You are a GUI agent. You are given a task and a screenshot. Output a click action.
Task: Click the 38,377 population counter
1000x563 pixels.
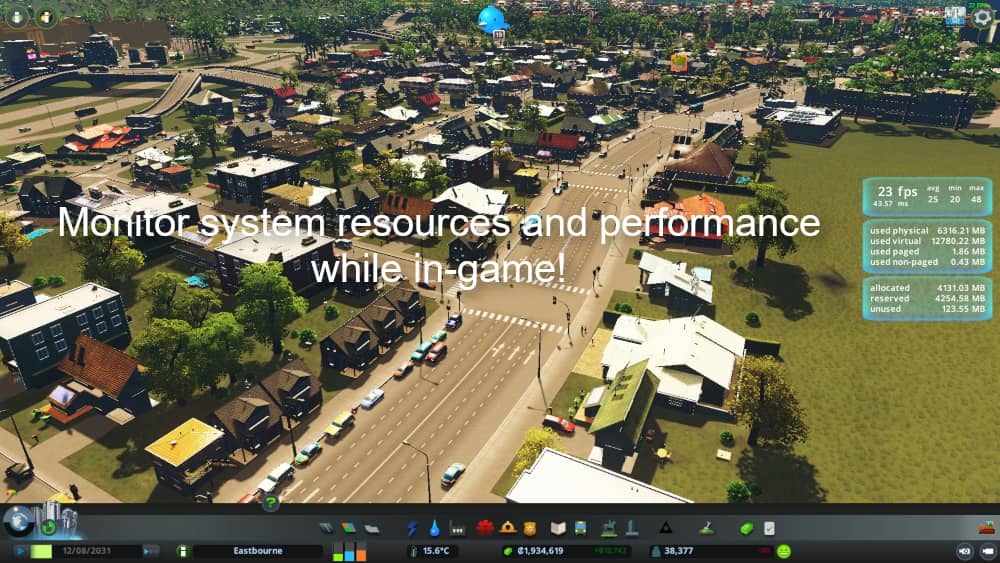click(x=679, y=551)
